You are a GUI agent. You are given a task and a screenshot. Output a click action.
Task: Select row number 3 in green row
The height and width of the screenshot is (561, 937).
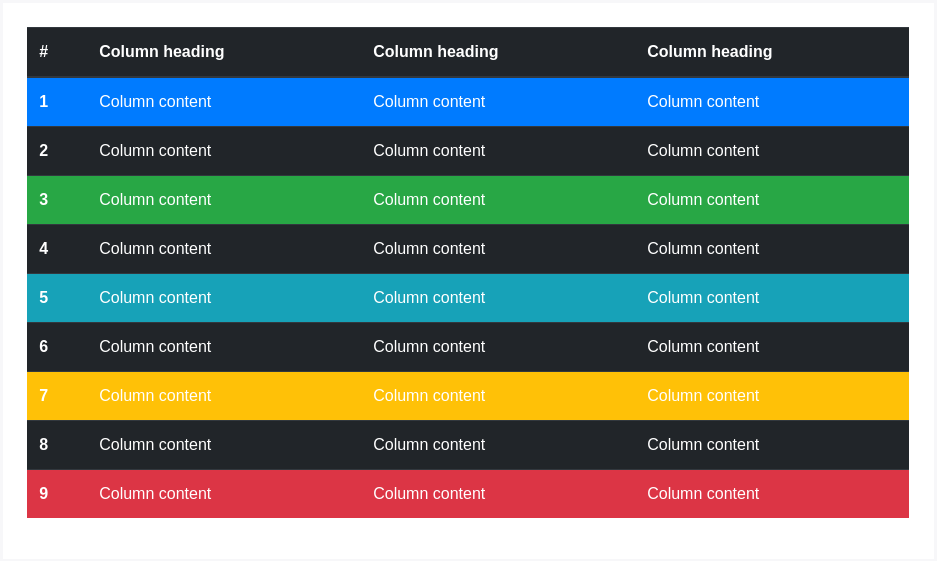click(44, 200)
